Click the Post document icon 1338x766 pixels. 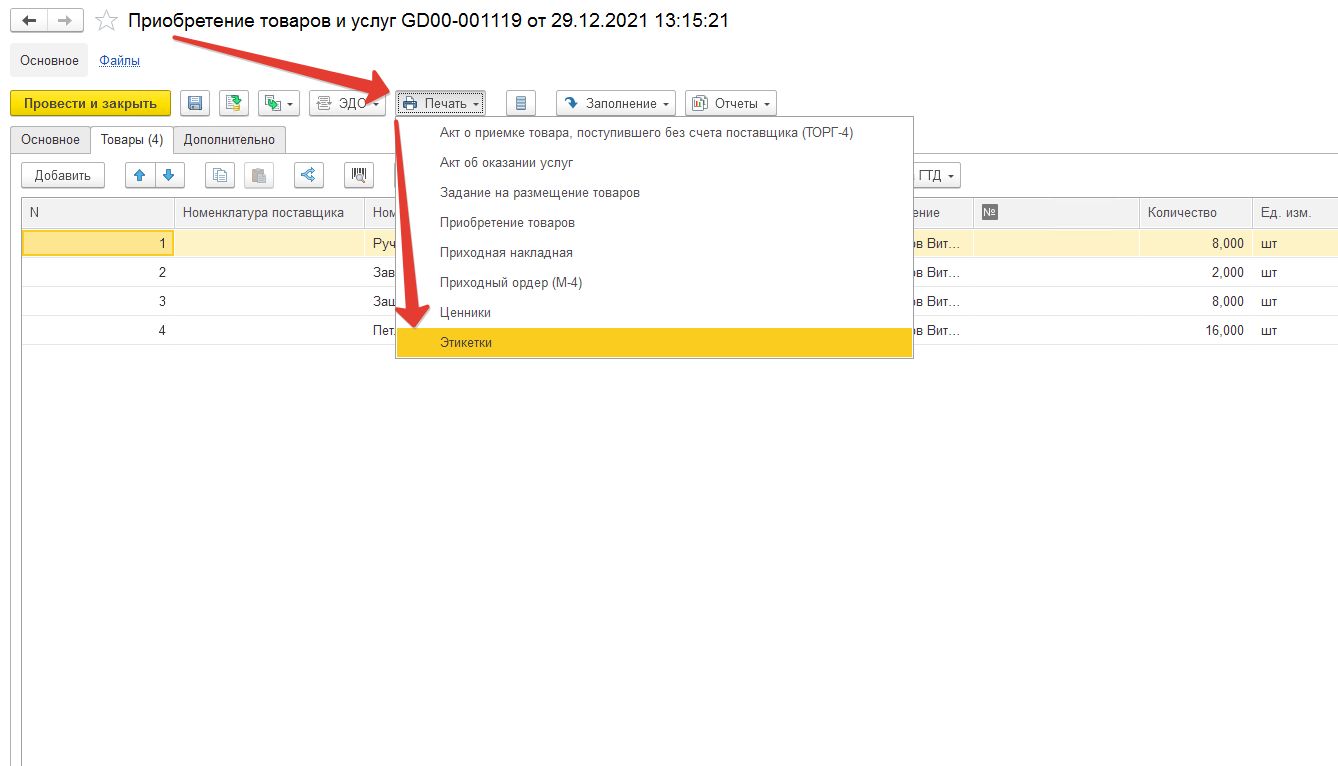234,103
